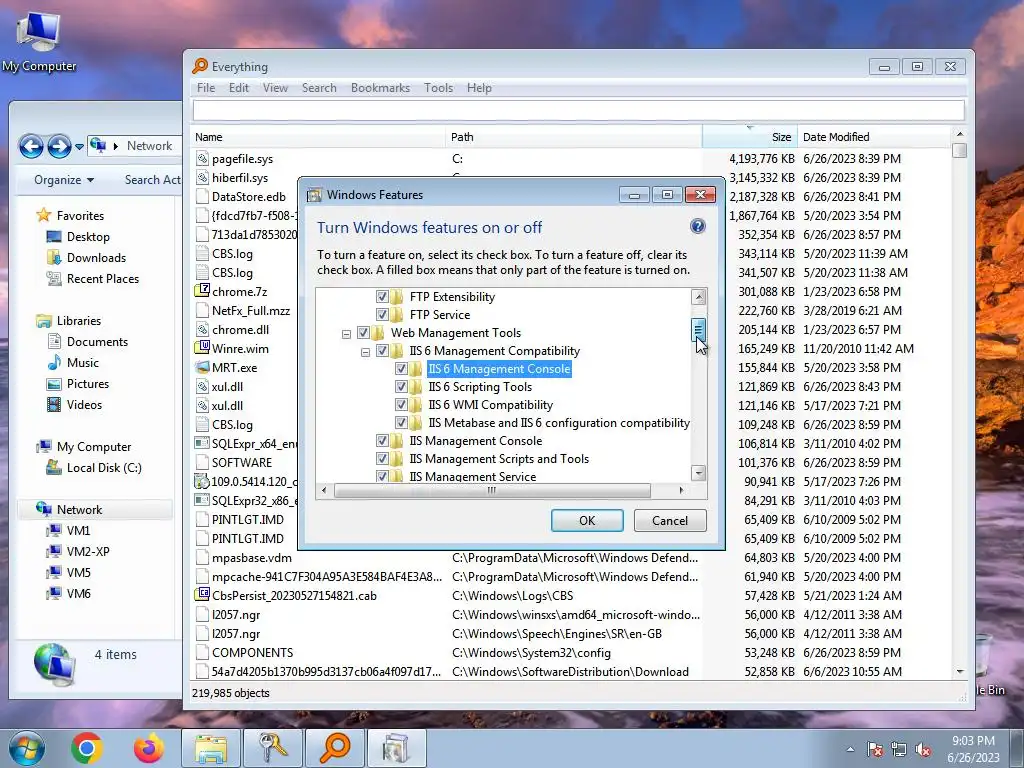The width and height of the screenshot is (1024, 768).
Task: Open File menu in Everything
Action: coord(206,88)
